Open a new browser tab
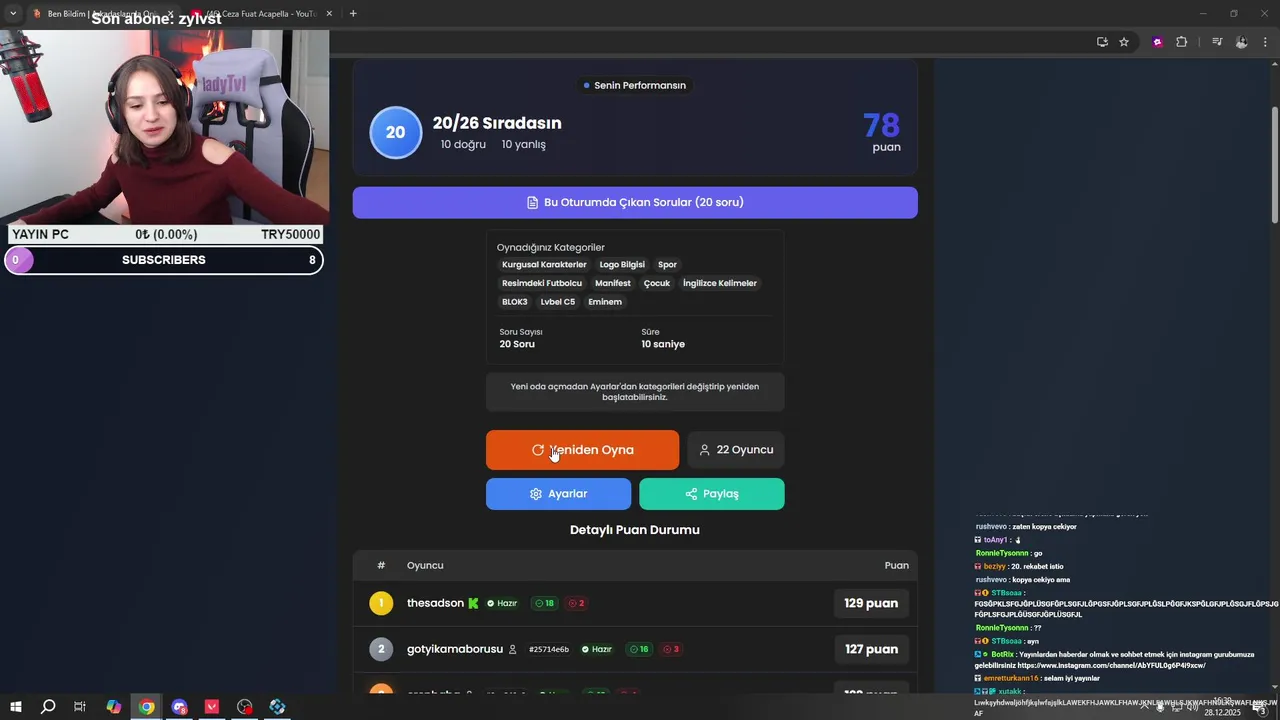1280x720 pixels. [353, 13]
